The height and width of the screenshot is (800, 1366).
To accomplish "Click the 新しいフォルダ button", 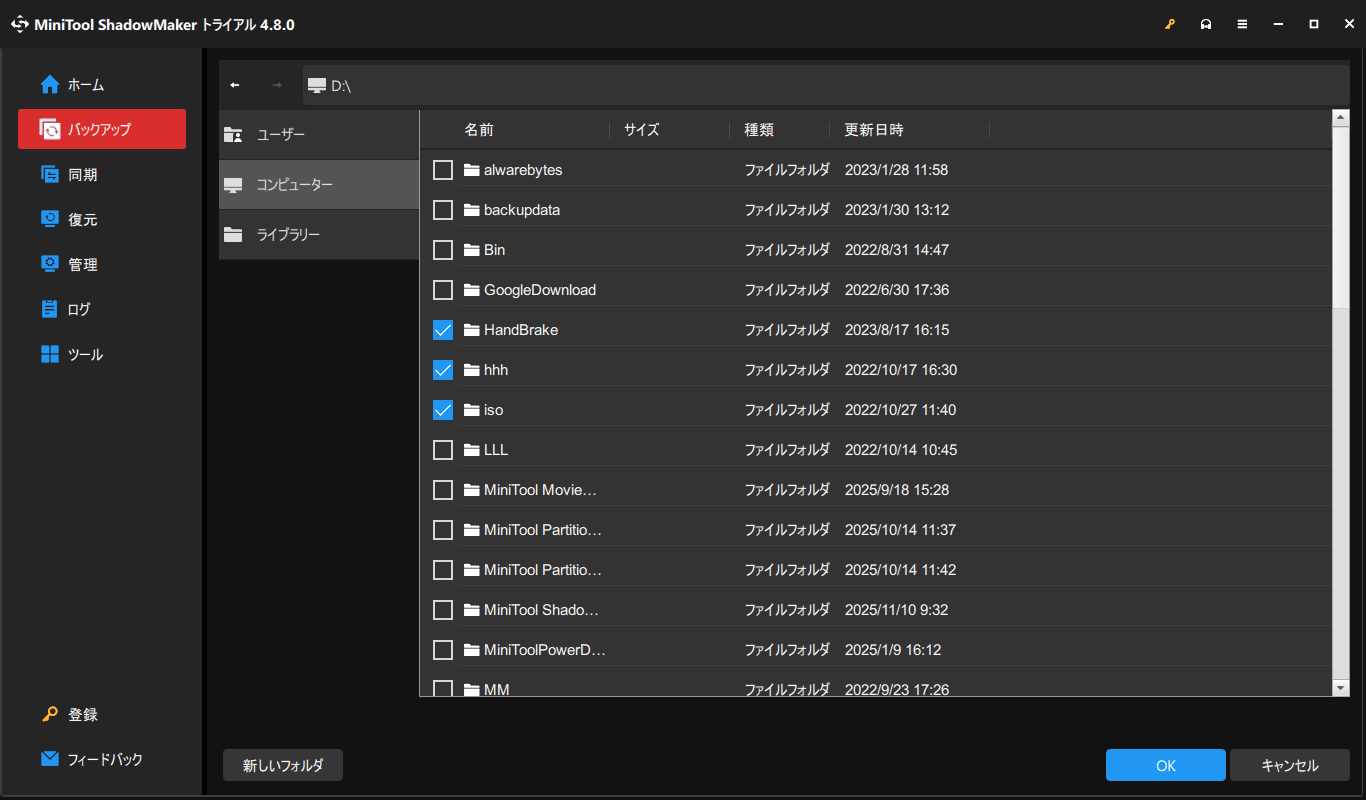I will click(x=282, y=765).
